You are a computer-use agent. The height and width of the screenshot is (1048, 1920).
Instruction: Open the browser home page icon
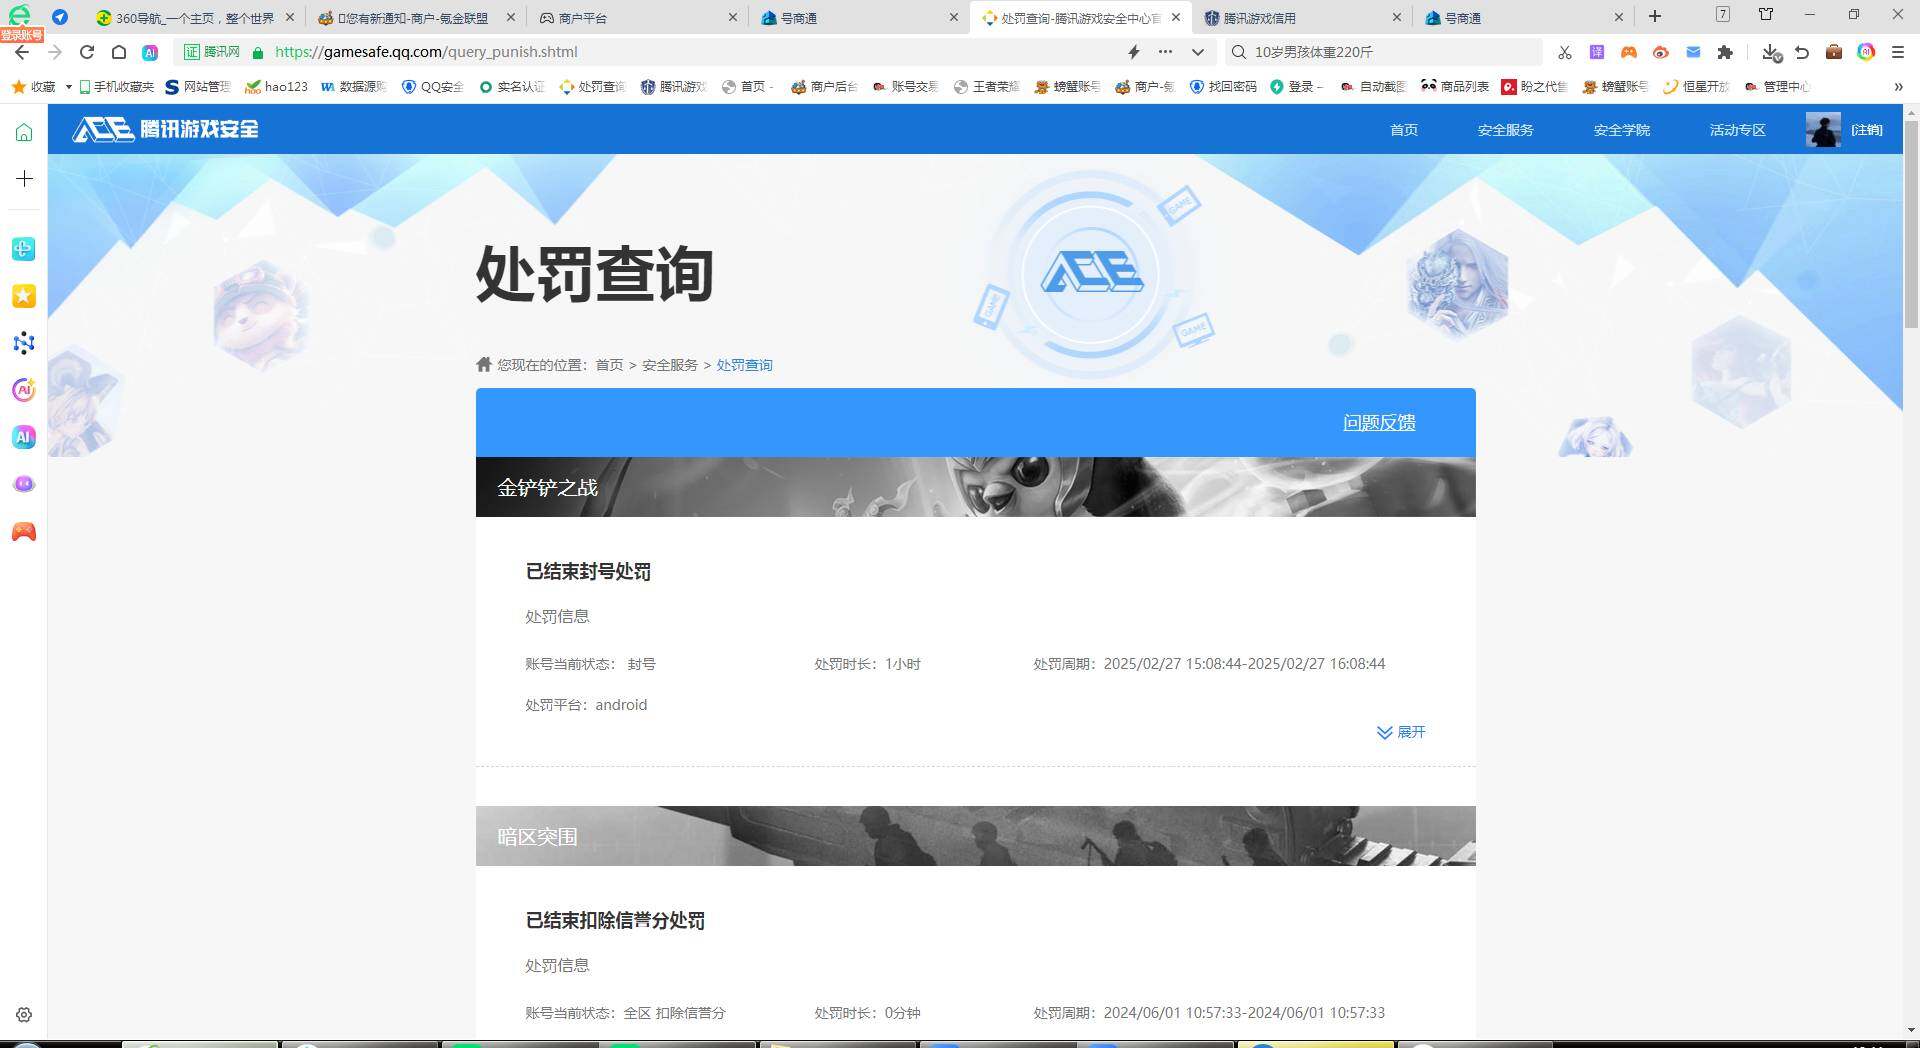118,52
